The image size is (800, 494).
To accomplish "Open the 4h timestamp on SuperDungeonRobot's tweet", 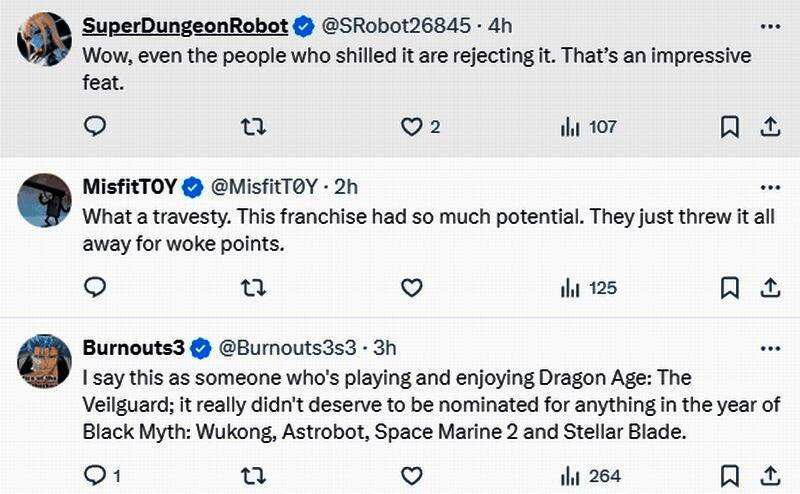I will click(500, 25).
